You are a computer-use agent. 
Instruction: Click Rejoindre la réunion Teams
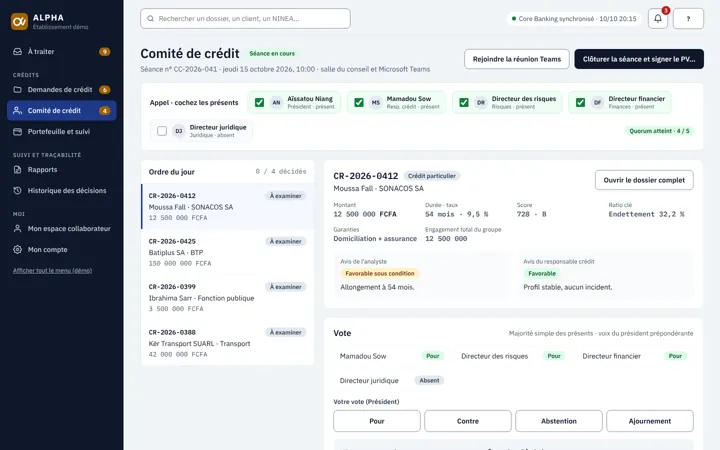517,59
